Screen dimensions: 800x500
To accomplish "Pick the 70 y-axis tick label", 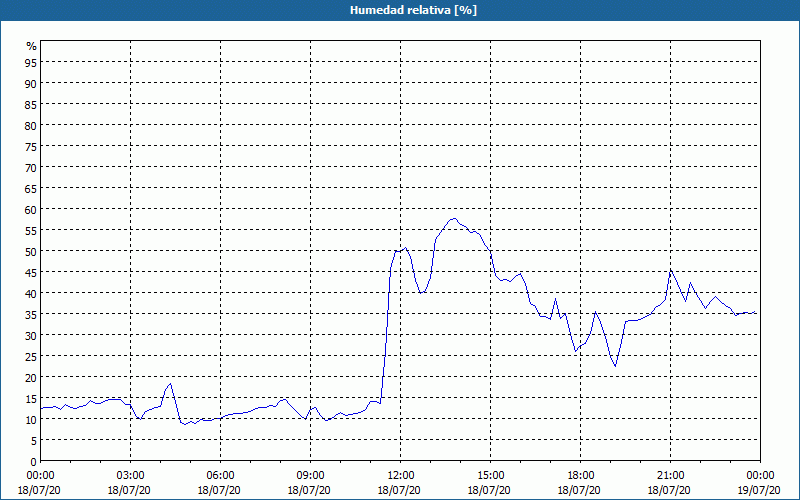I will pyautogui.click(x=31, y=168).
